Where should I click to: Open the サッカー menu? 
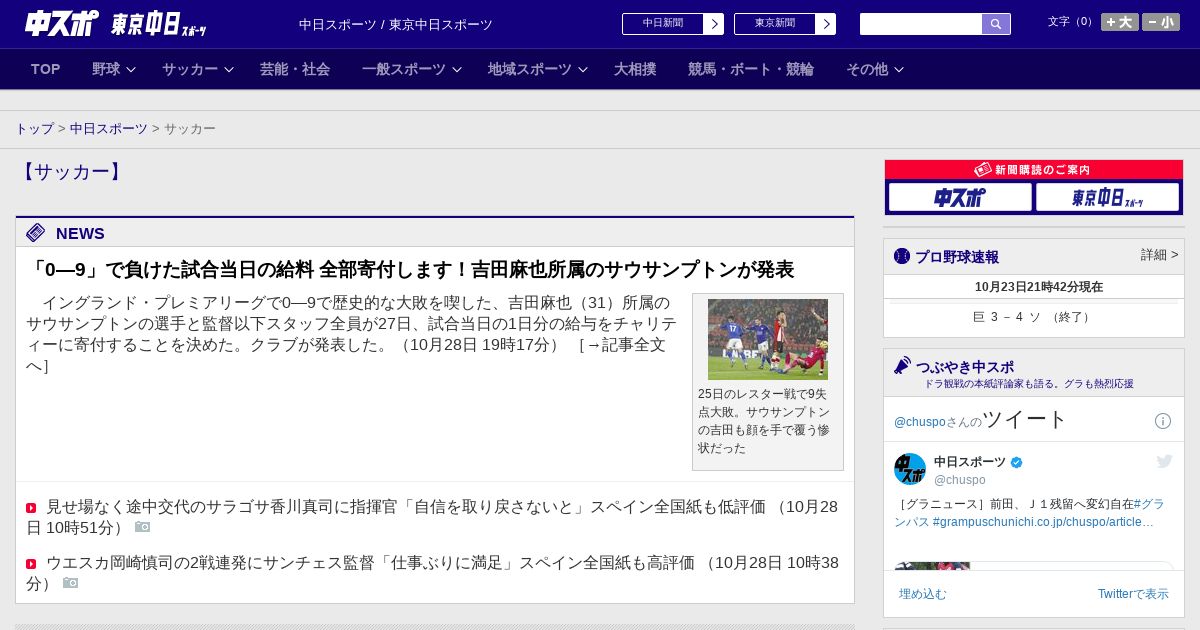click(190, 69)
